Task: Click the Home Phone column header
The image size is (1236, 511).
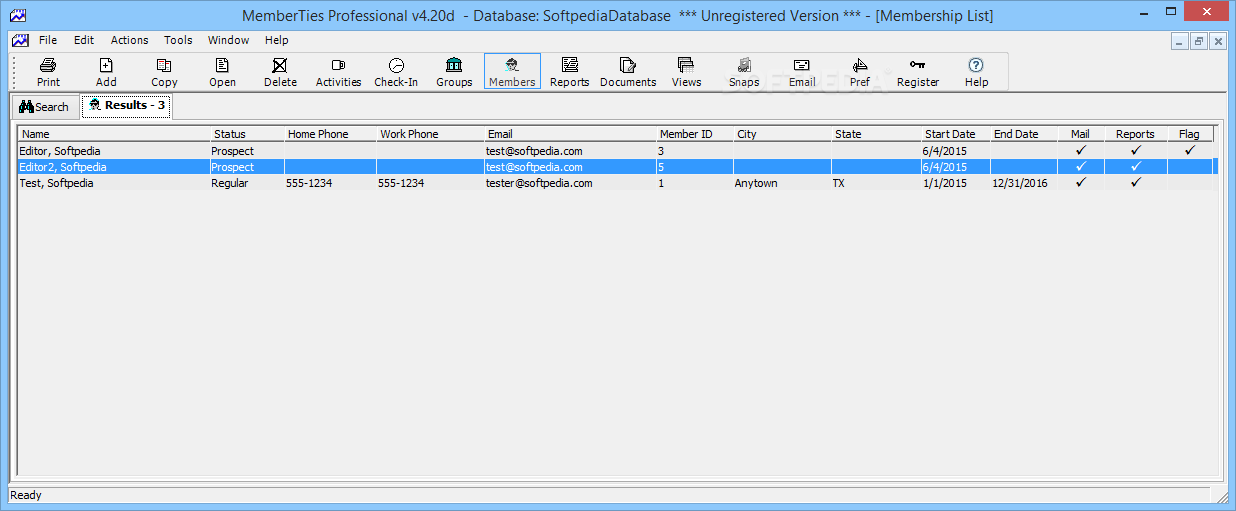Action: point(330,134)
